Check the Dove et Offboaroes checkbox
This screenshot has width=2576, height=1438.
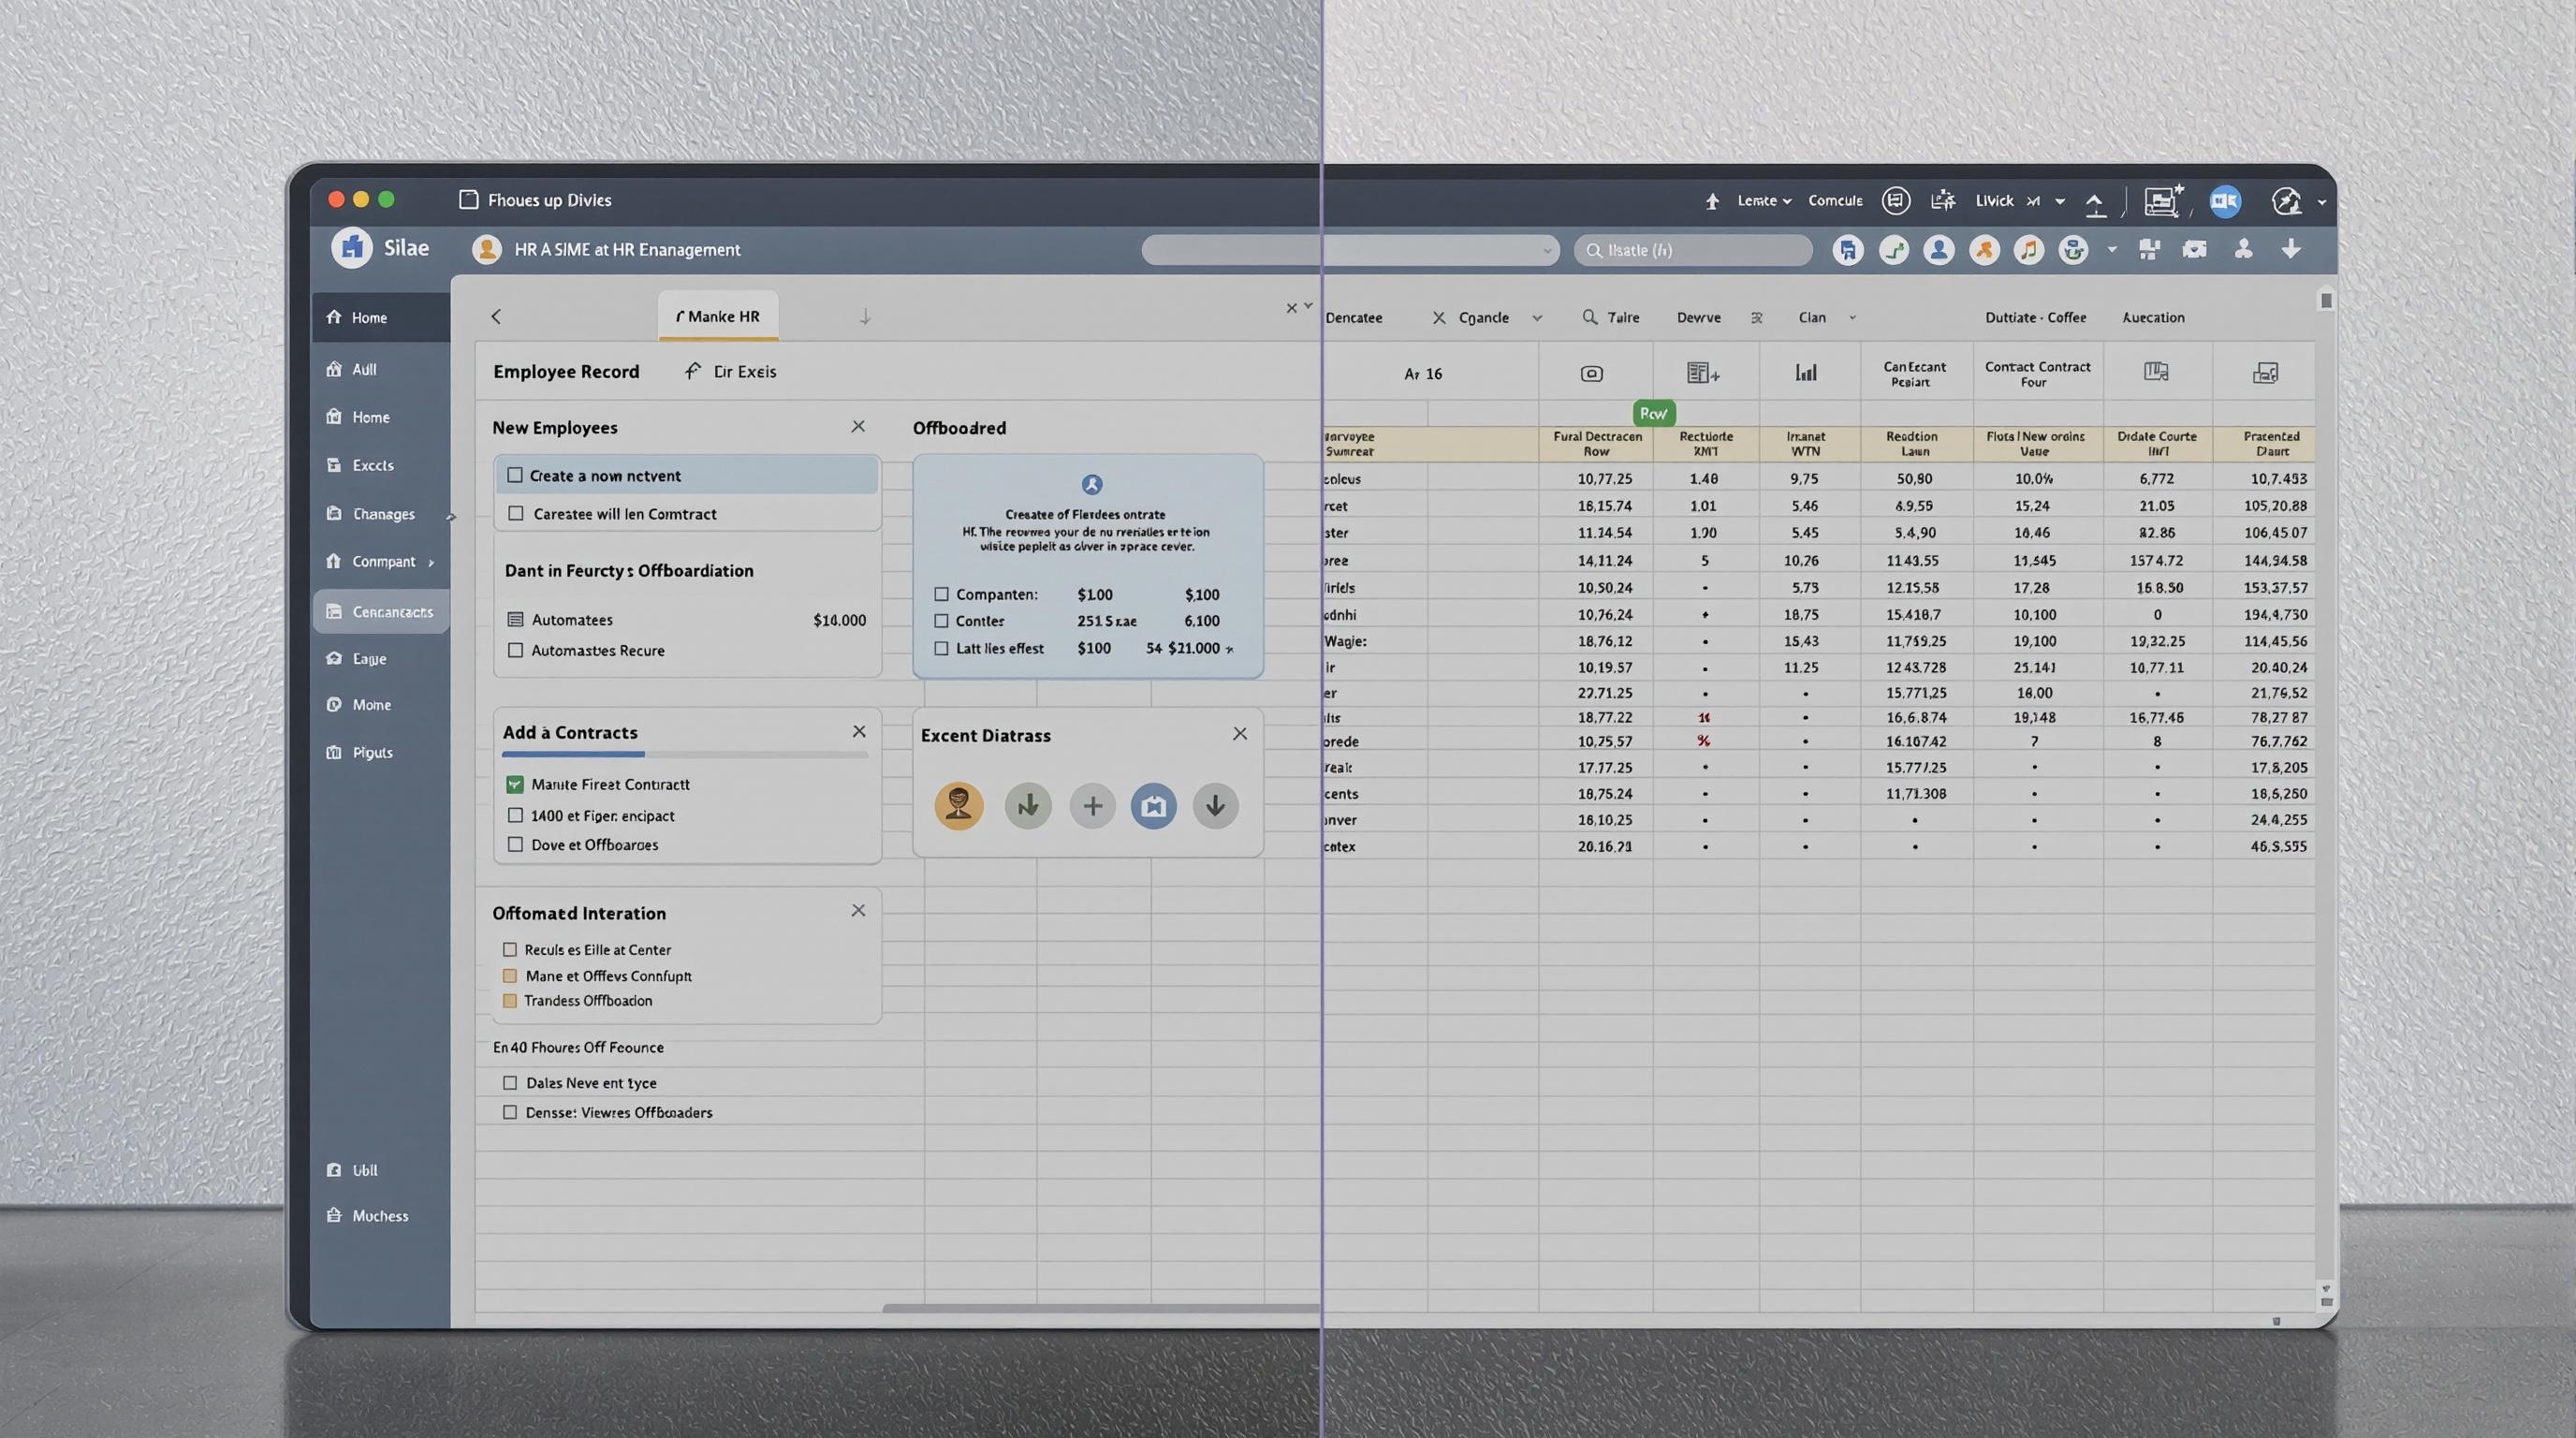[x=516, y=844]
